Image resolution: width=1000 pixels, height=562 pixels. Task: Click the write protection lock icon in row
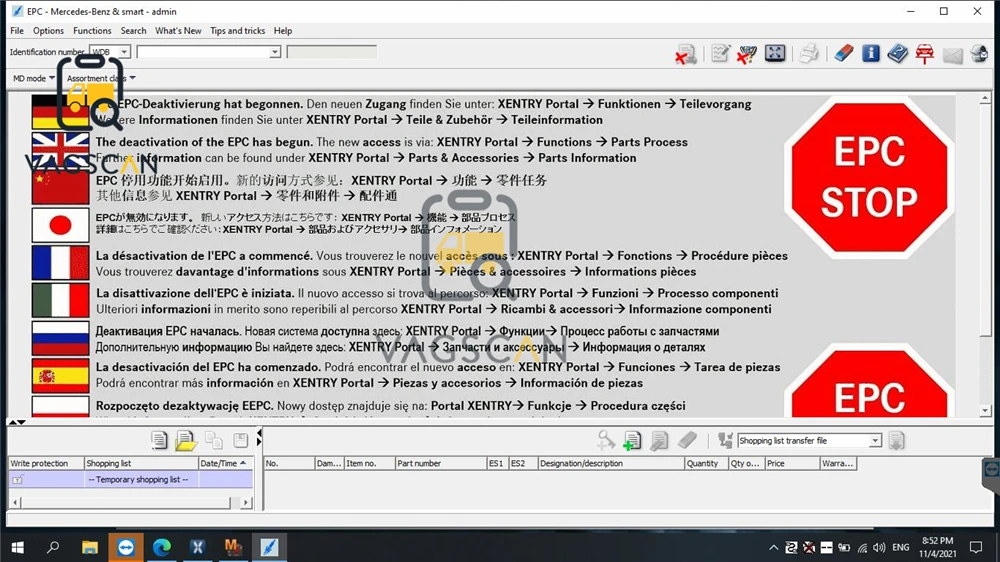pyautogui.click(x=17, y=480)
